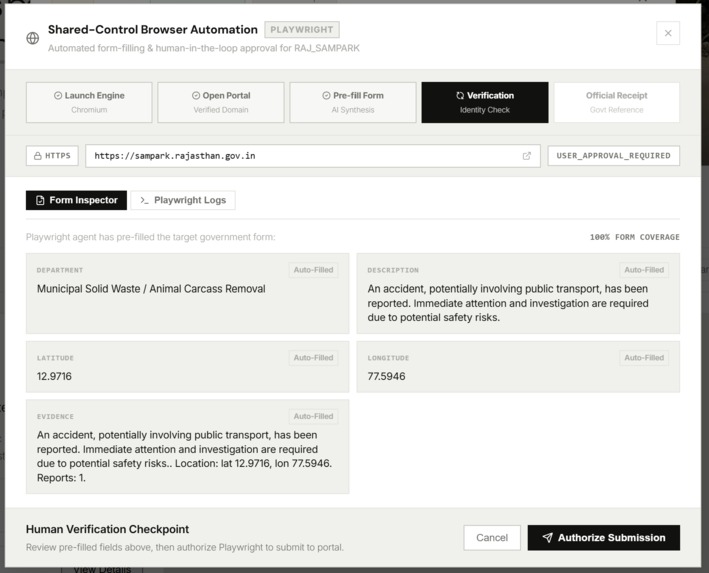Click the PLAYWRIGHT badge next to title

(302, 30)
